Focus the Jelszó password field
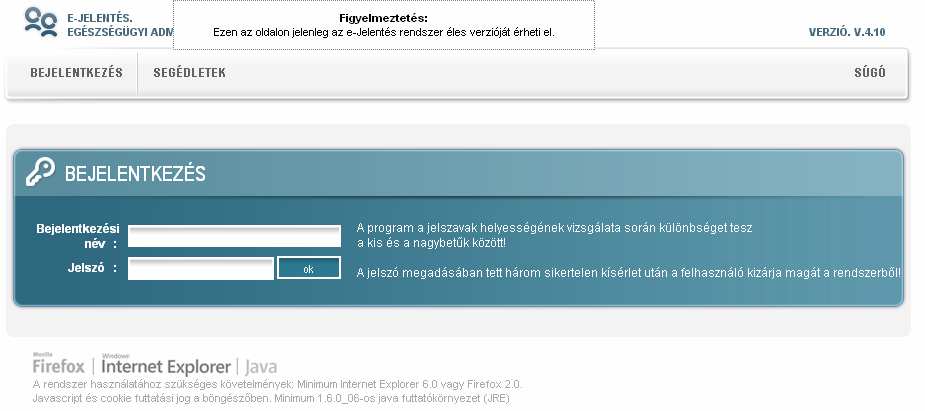925x411 pixels. coord(201,268)
